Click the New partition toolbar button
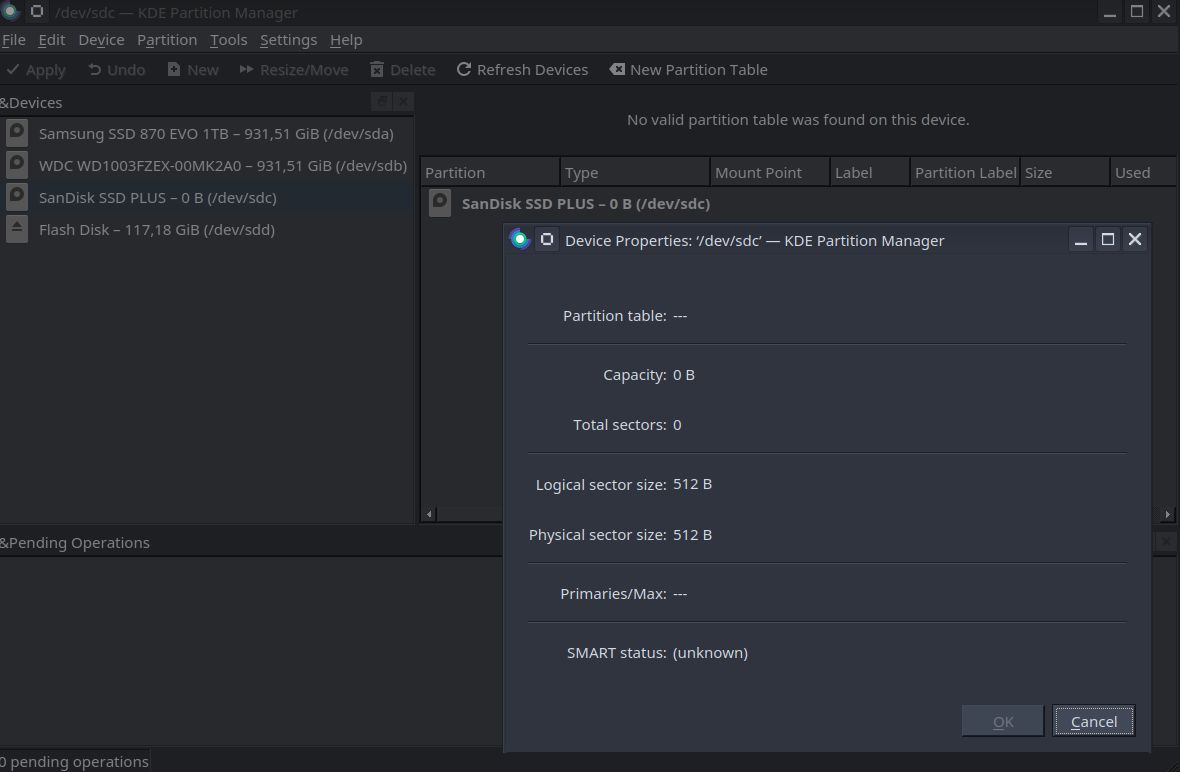Image resolution: width=1180 pixels, height=772 pixels. (x=193, y=70)
